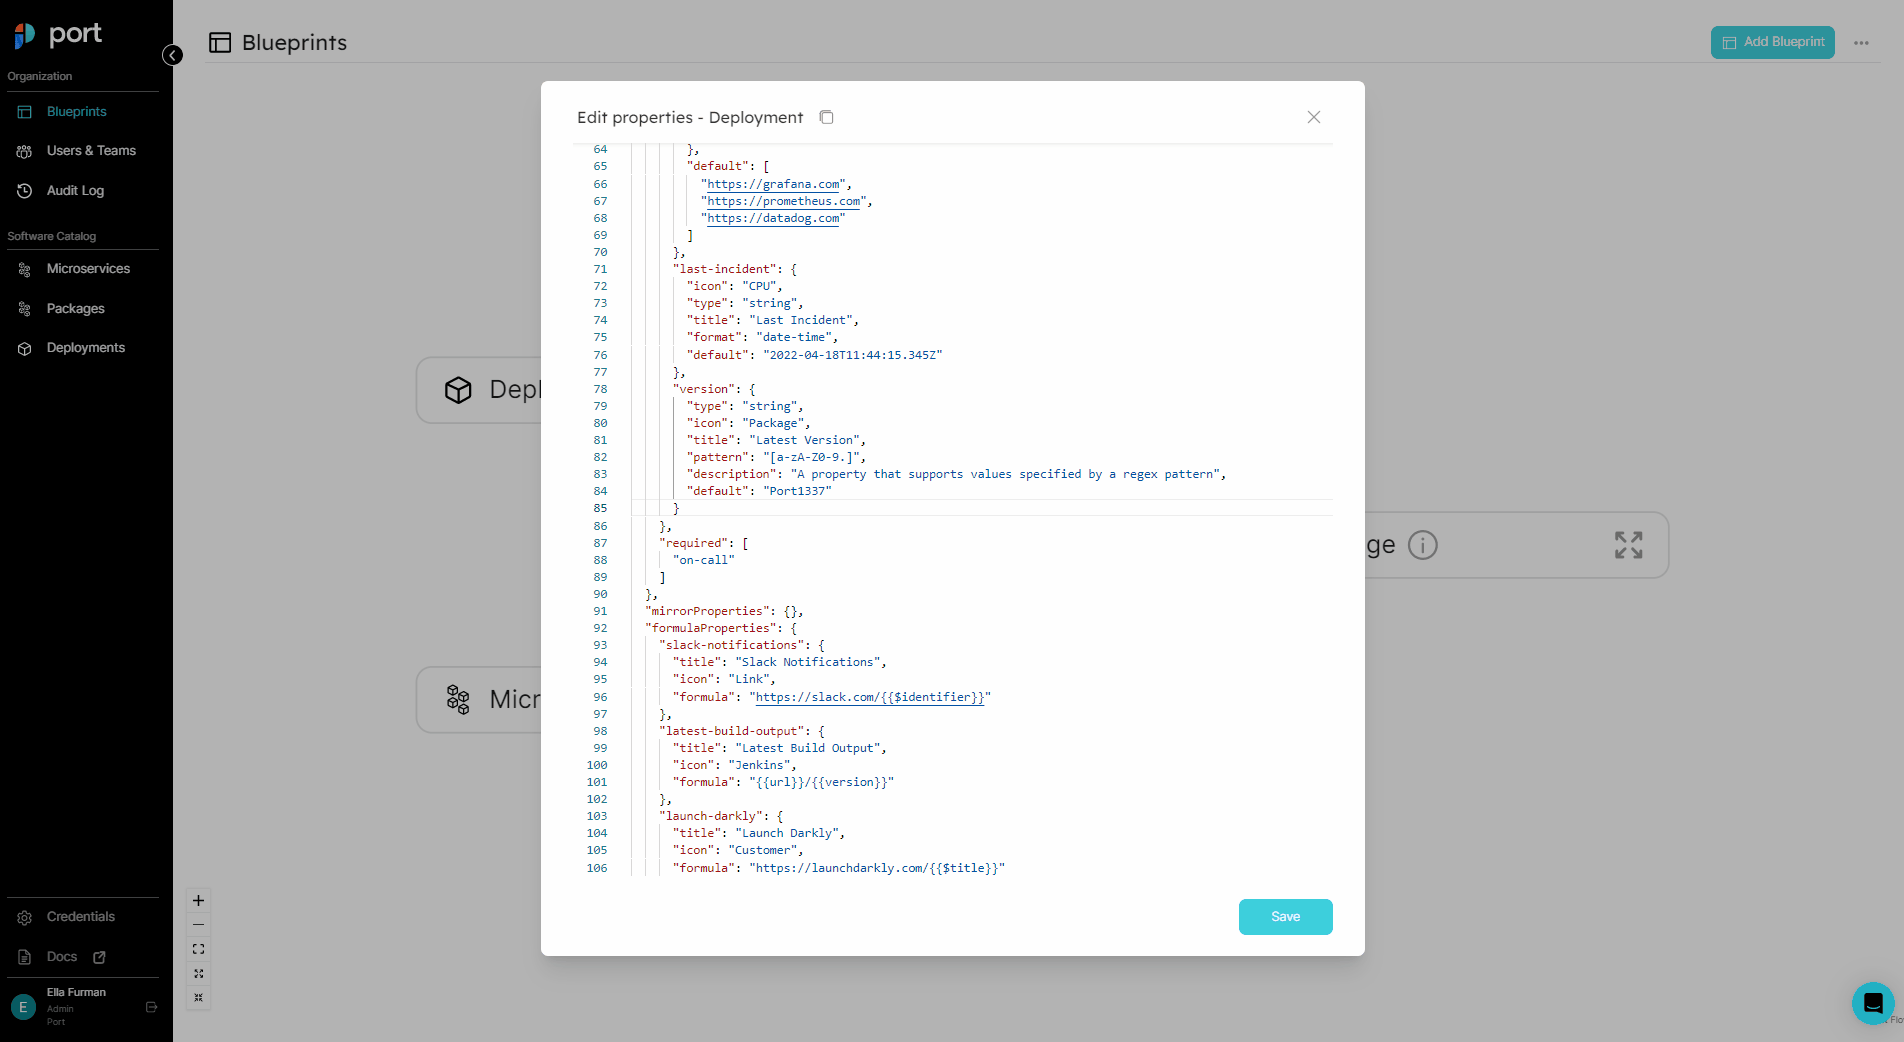Navigate to Deployments in the sidebar

[x=85, y=348]
